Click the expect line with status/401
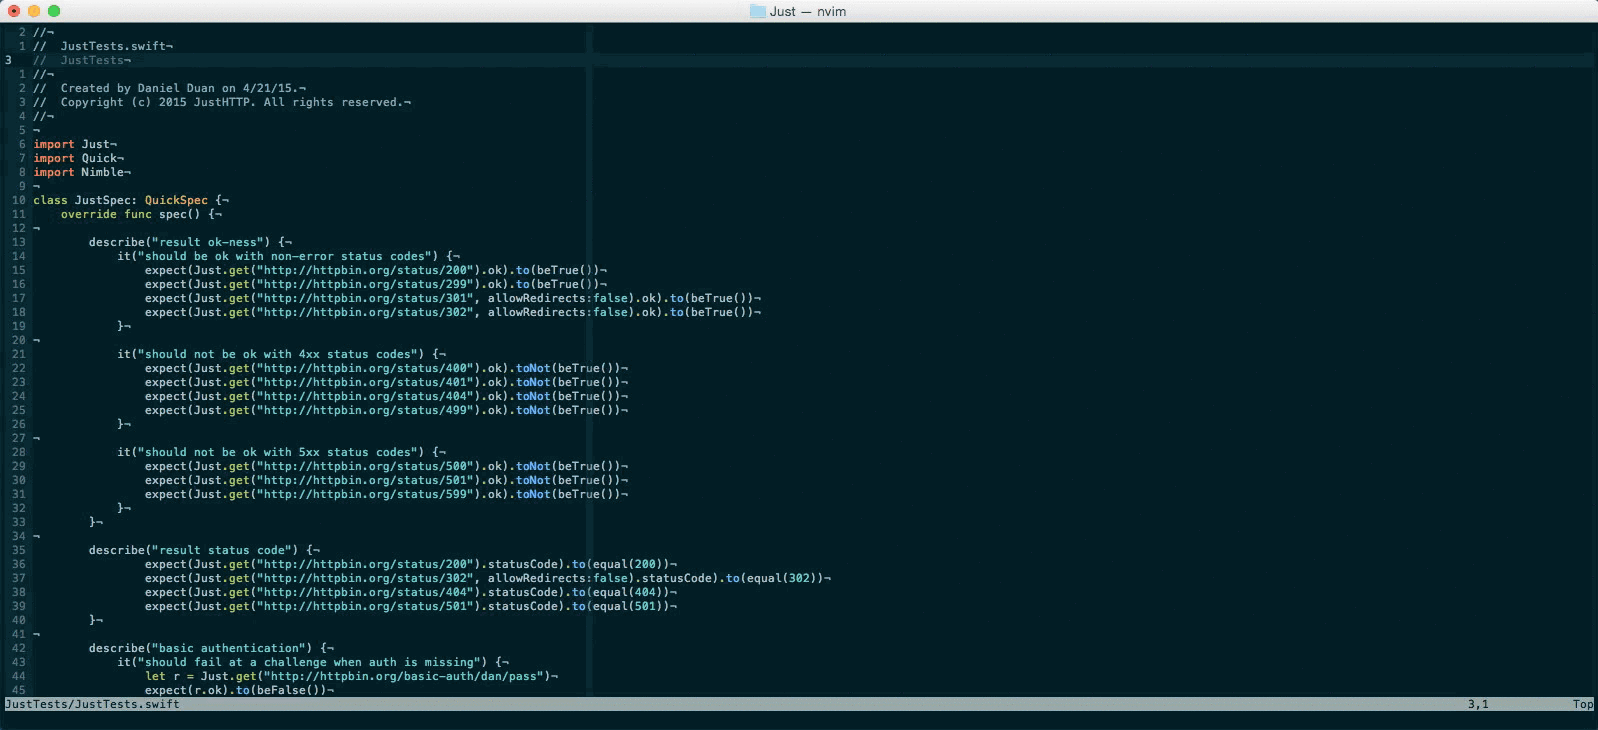The image size is (1598, 730). coord(387,382)
